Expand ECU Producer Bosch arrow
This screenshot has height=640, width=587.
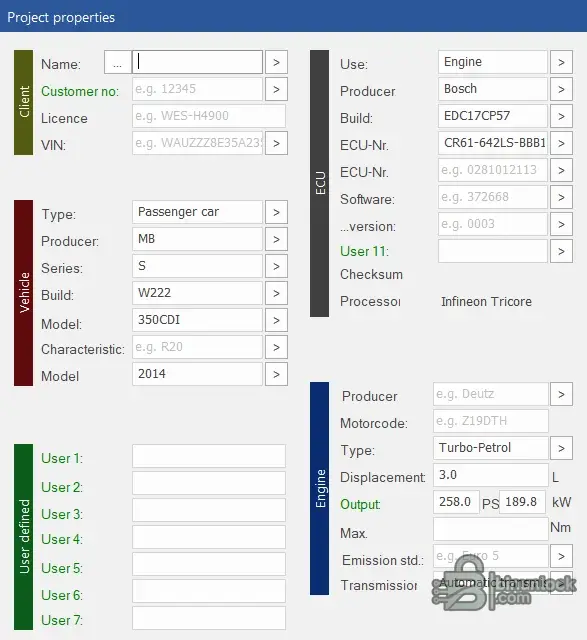tap(561, 89)
